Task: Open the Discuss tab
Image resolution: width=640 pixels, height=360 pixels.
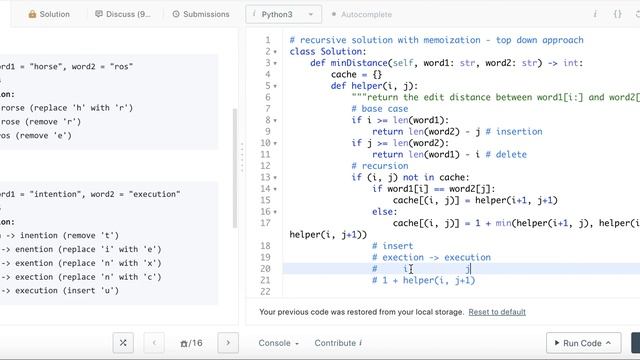Action: 122,14
